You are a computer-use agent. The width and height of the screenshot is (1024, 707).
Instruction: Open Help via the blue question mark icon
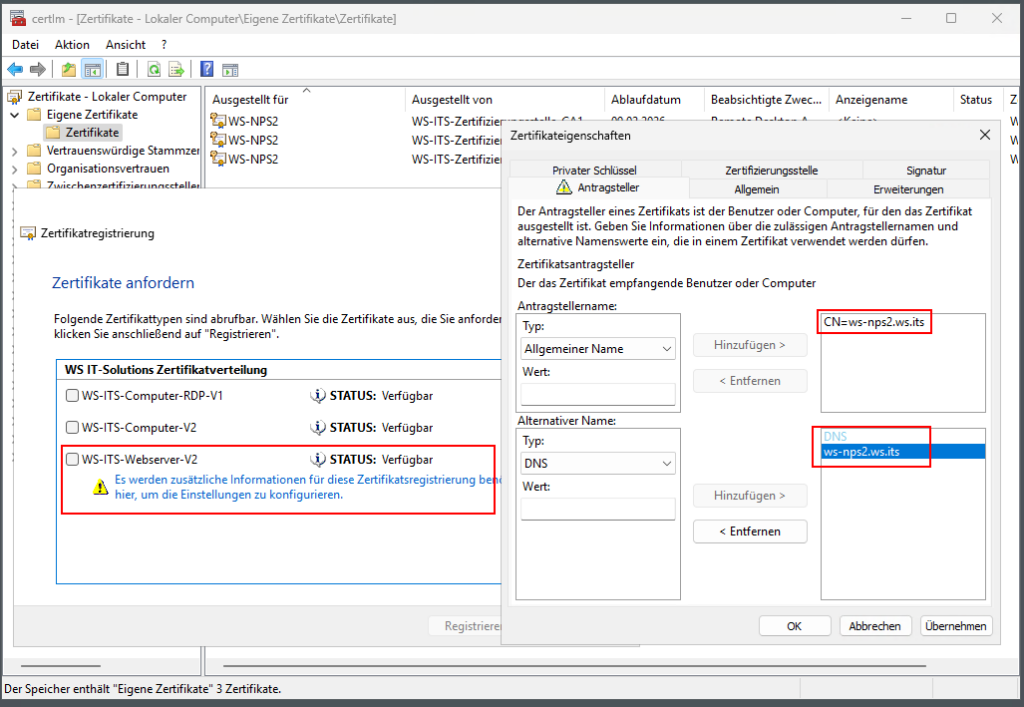click(x=207, y=69)
